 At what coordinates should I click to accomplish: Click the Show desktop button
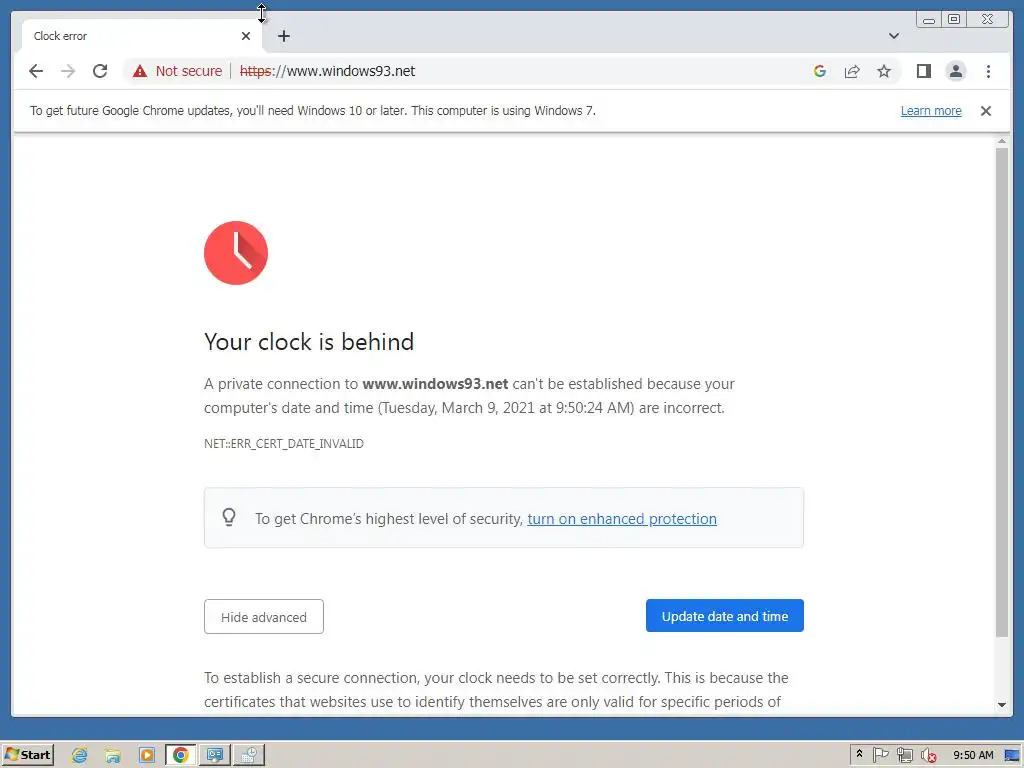click(x=1013, y=756)
